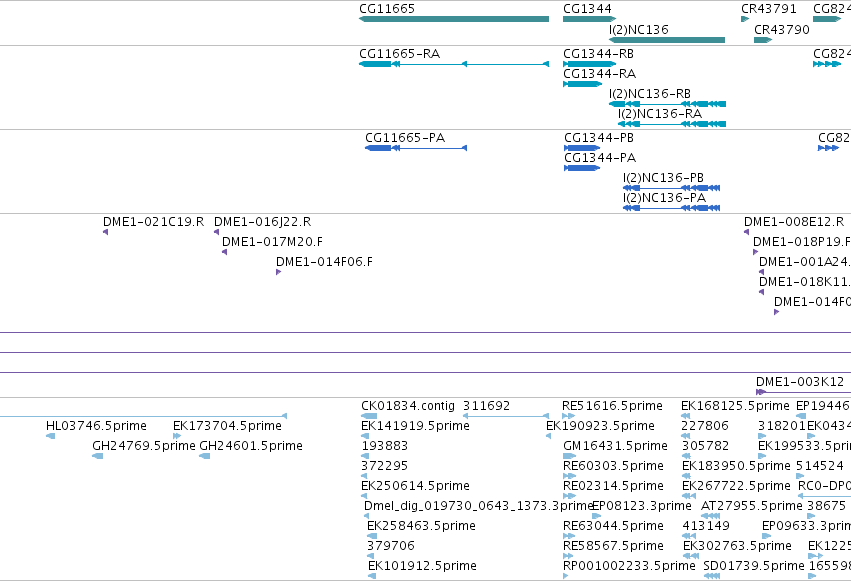Image resolution: width=851 pixels, height=581 pixels.
Task: Click the DME1-021C19.R marker triangle
Action: pyautogui.click(x=105, y=232)
